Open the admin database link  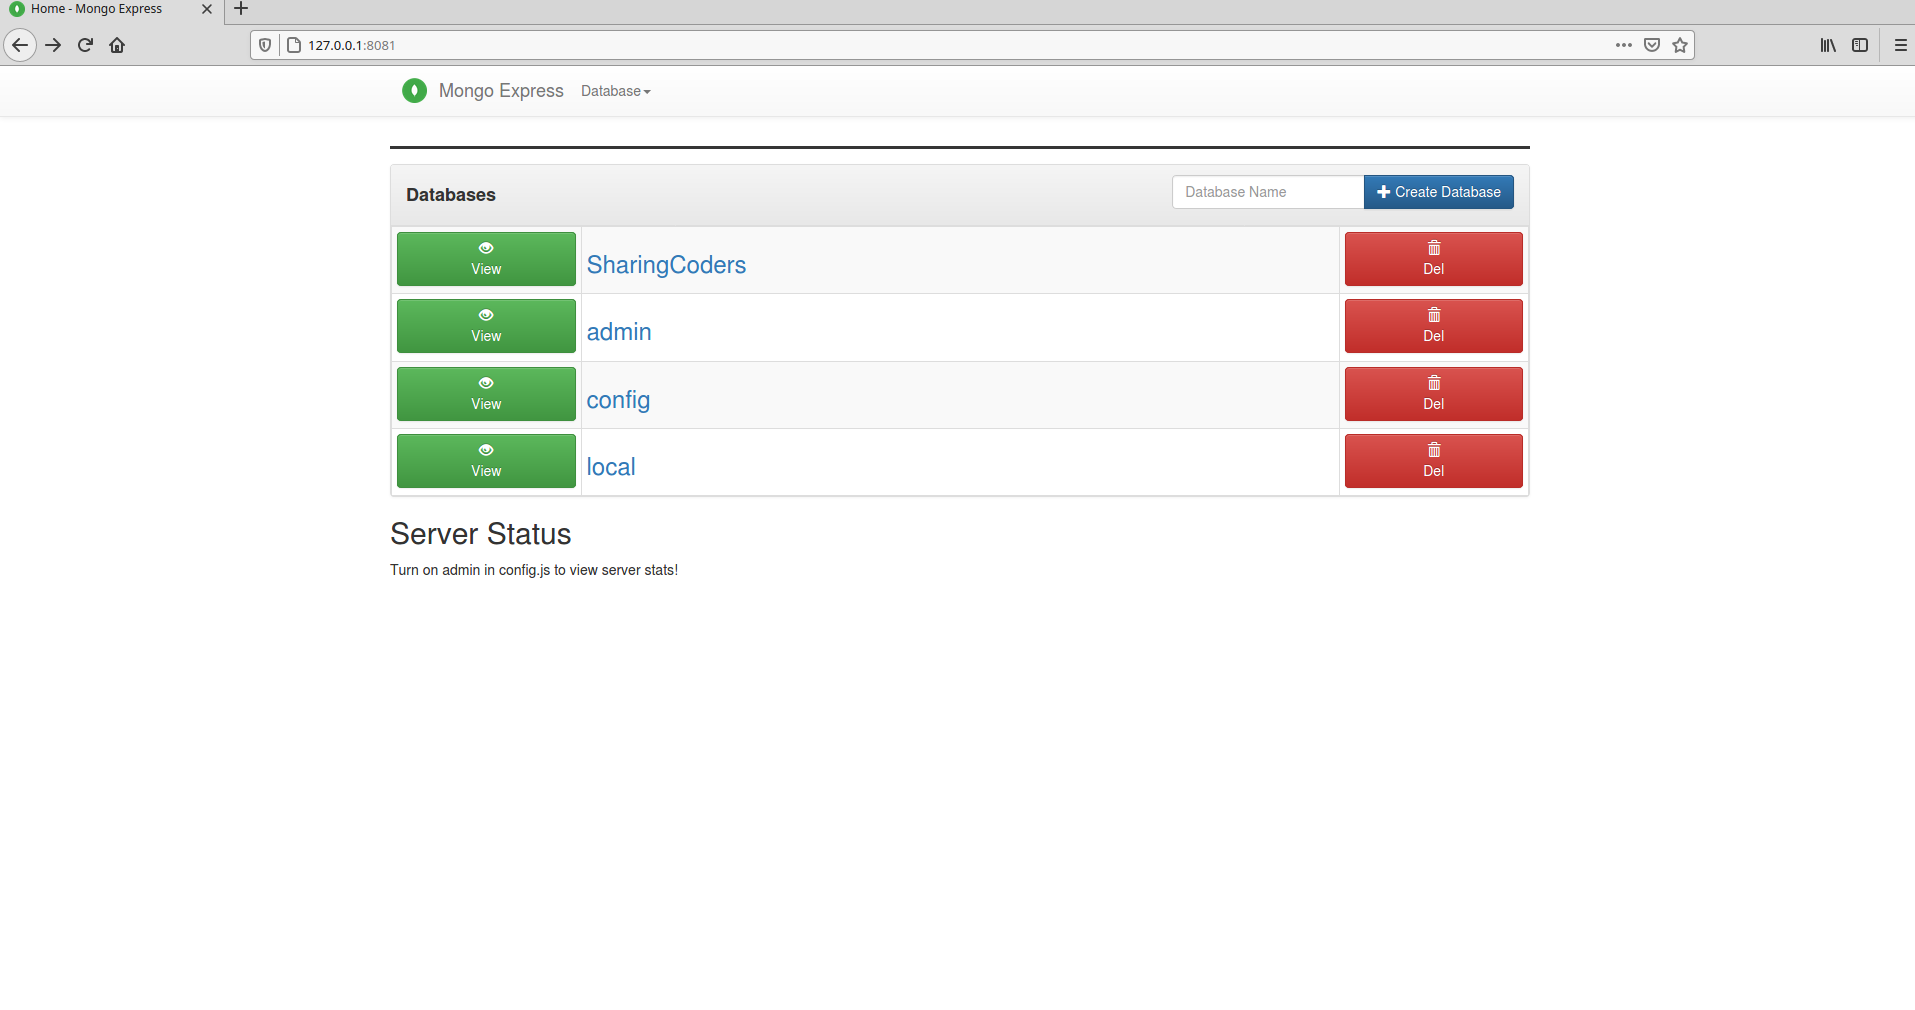coord(619,332)
